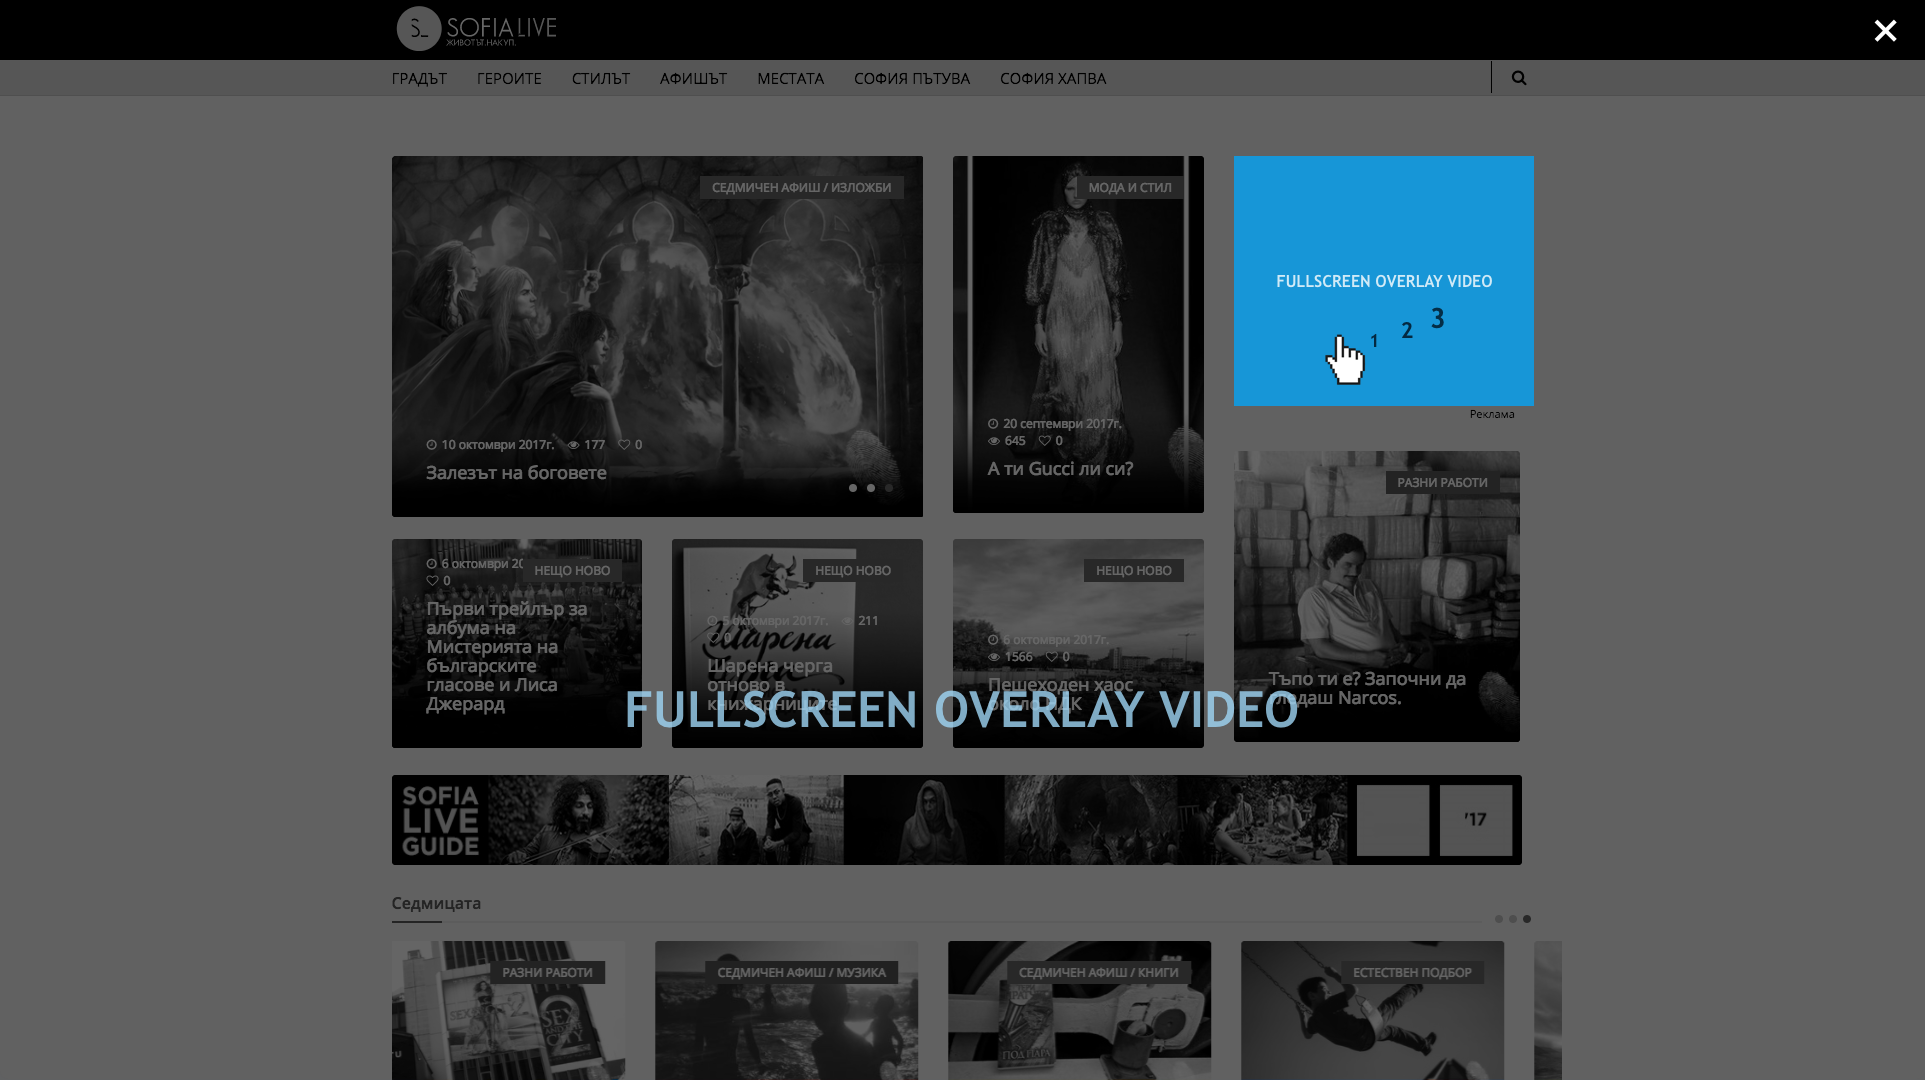Click the views eye icon showing 177
The image size is (1925, 1080).
[x=574, y=445]
